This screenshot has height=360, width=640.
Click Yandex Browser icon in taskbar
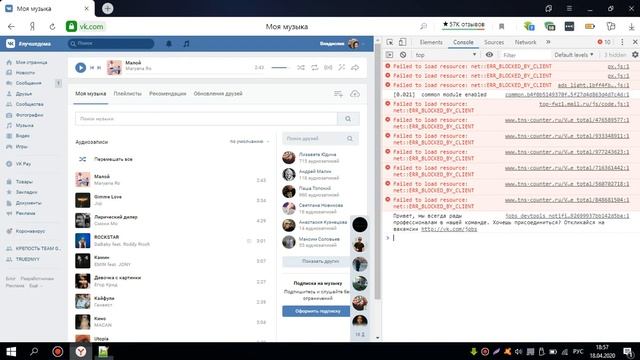81,351
